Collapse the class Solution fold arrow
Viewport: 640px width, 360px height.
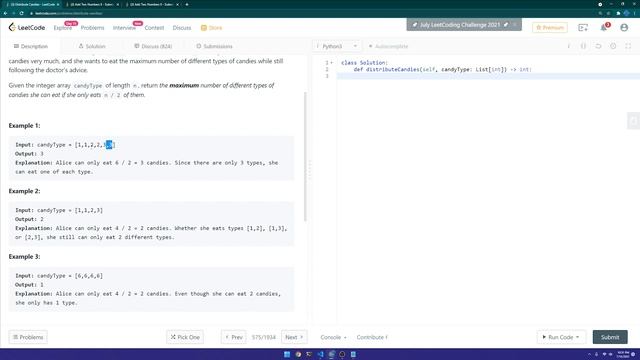331,63
